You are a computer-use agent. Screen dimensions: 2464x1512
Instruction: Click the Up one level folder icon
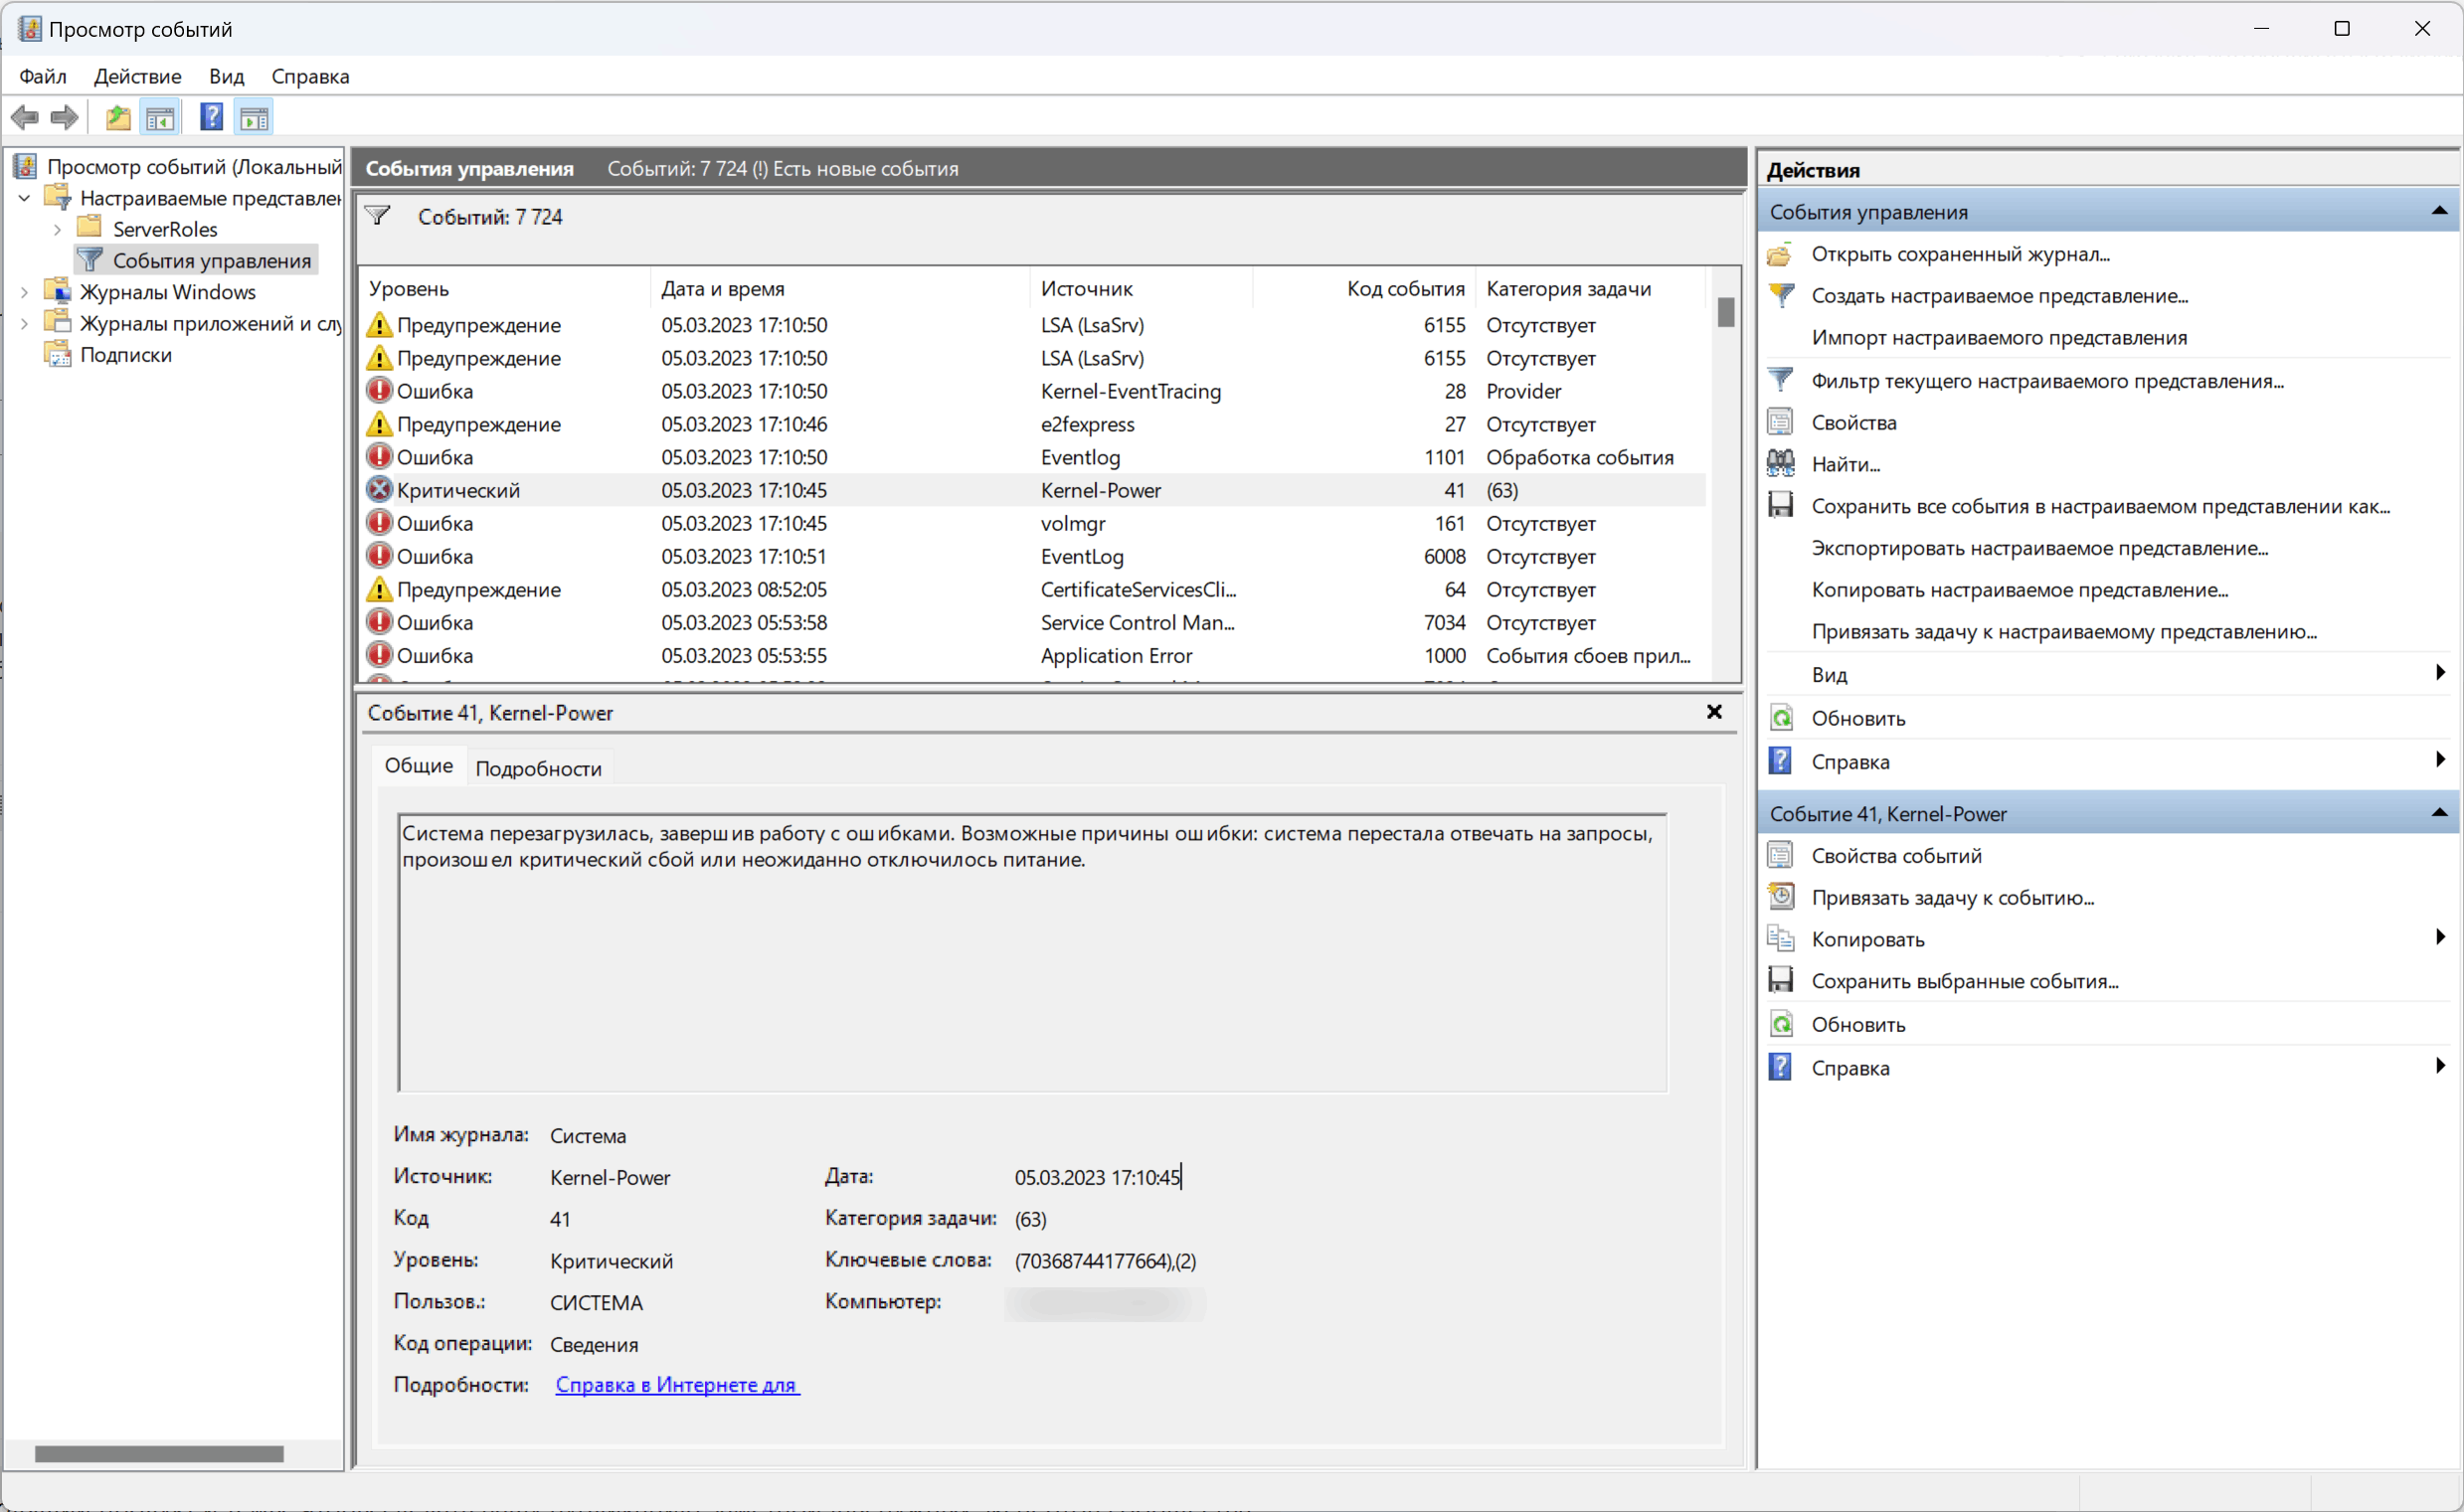(x=118, y=118)
